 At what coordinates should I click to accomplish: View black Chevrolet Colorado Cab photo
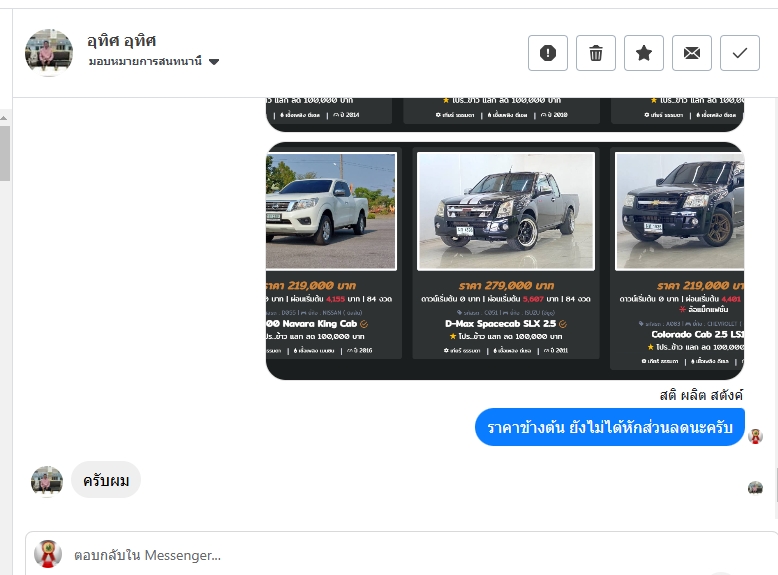[x=679, y=211]
